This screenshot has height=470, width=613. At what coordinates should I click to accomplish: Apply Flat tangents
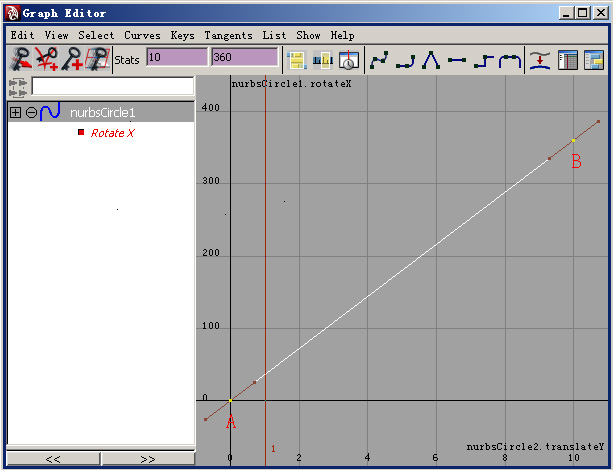click(457, 60)
